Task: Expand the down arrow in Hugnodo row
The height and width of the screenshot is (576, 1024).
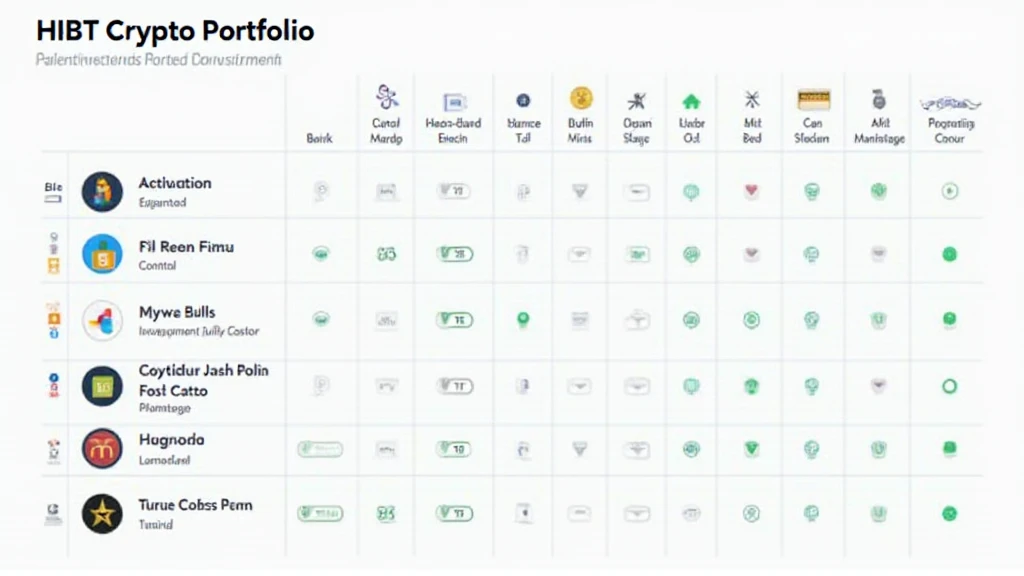Action: click(x=579, y=449)
